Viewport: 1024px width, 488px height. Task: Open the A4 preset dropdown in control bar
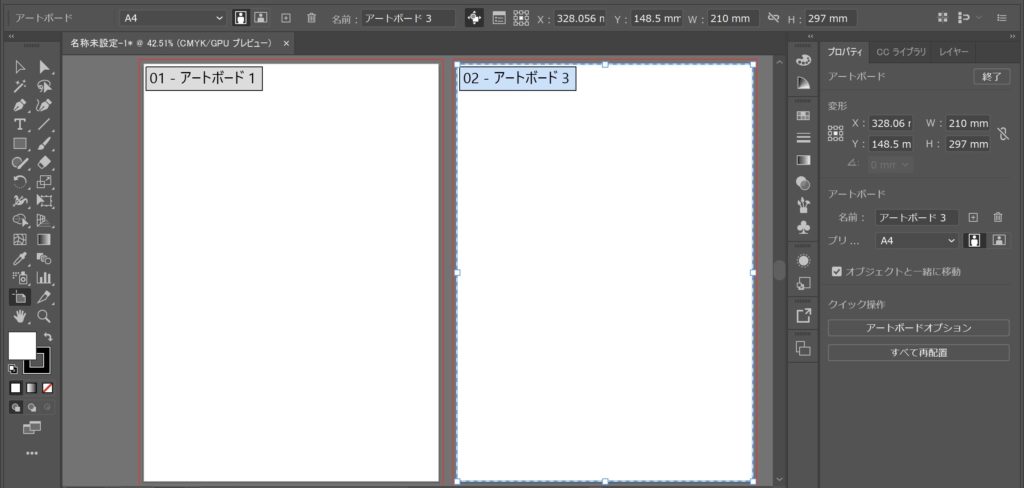click(174, 18)
